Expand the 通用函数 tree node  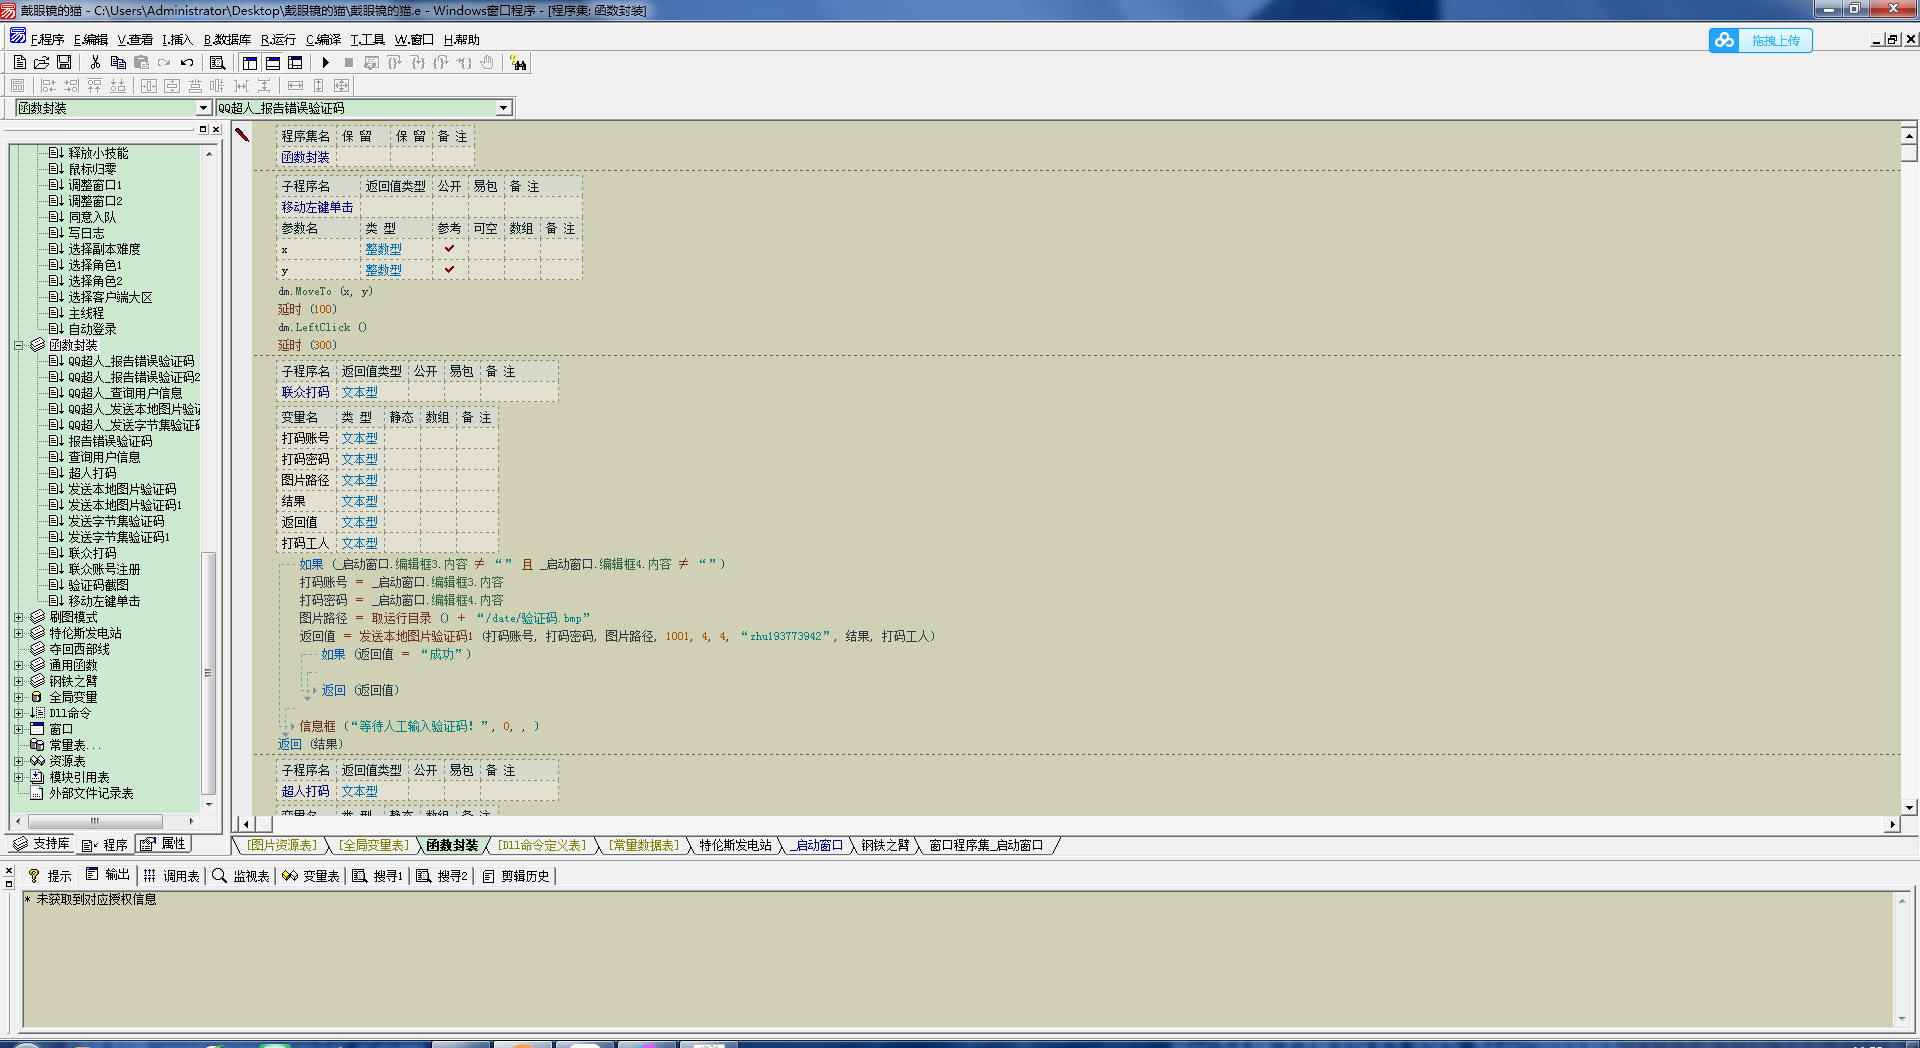tap(18, 665)
